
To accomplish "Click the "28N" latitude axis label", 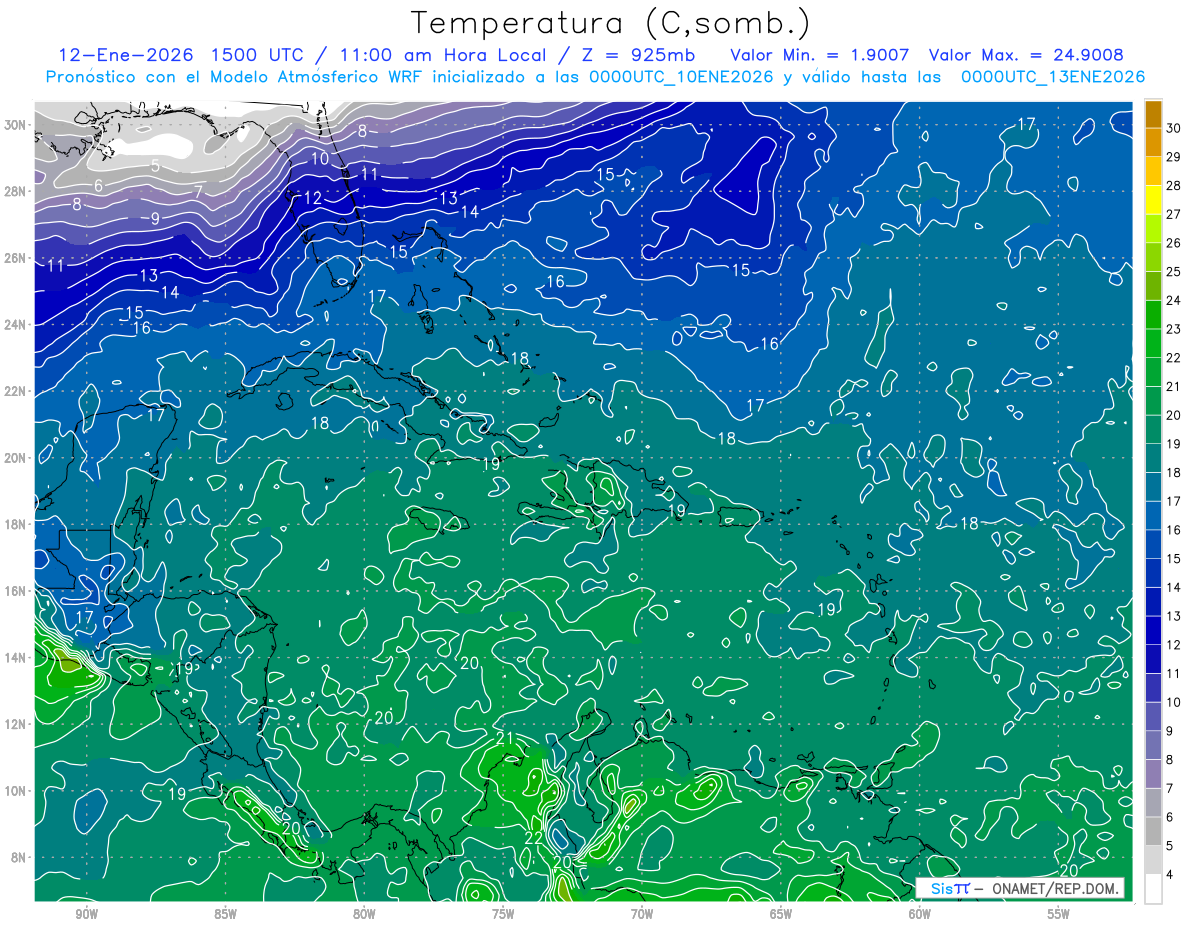I will (15, 191).
